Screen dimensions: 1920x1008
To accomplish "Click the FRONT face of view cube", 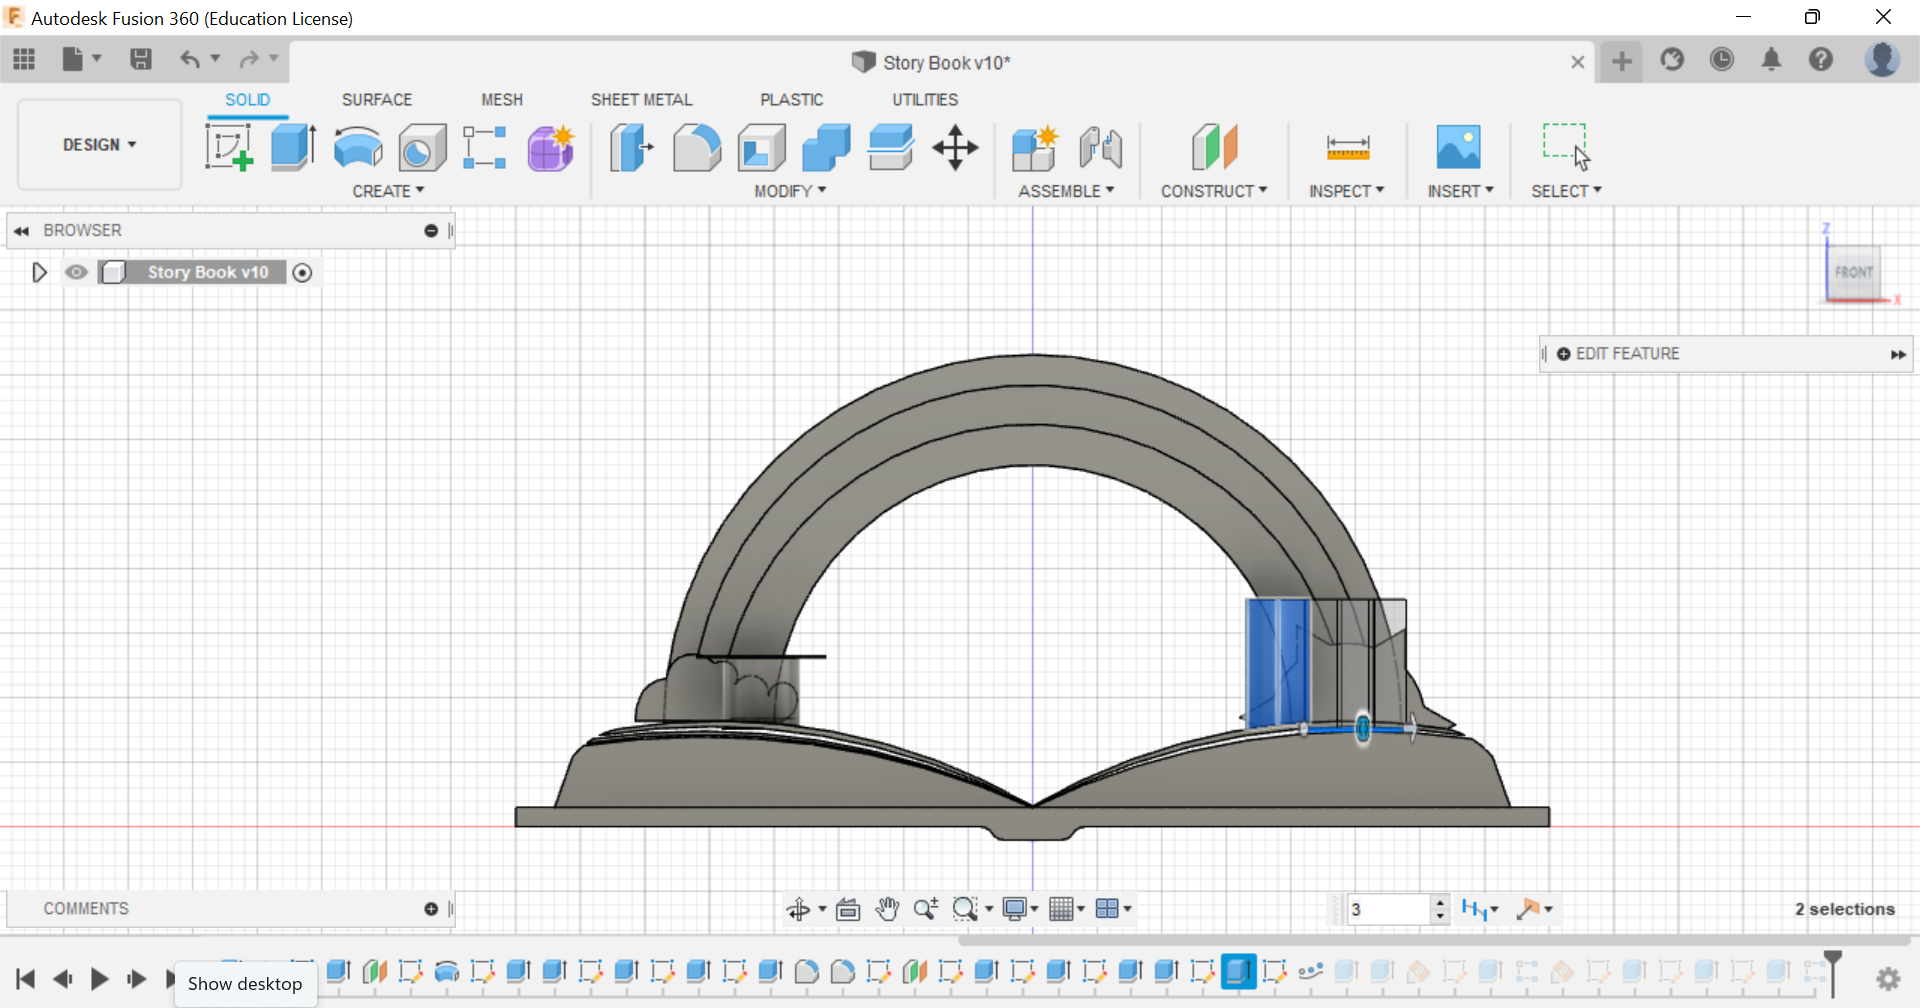I will click(1853, 272).
